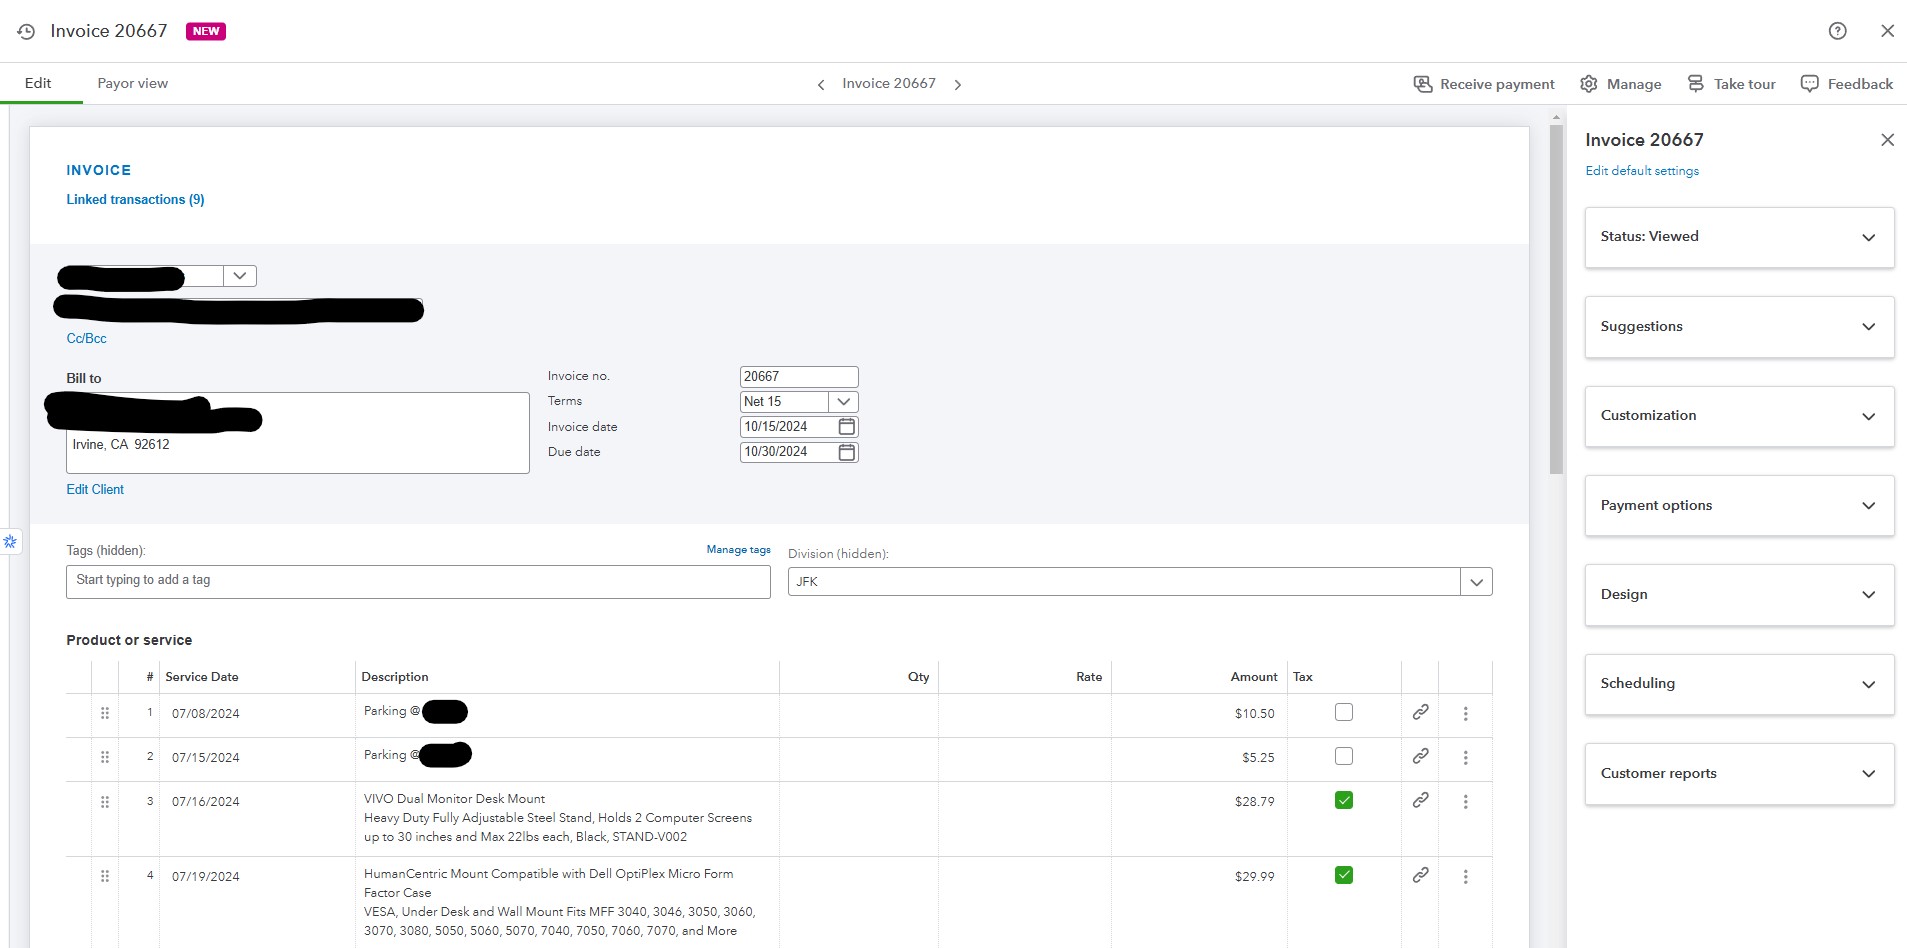Click the Edit Client link
This screenshot has width=1907, height=948.
(95, 489)
